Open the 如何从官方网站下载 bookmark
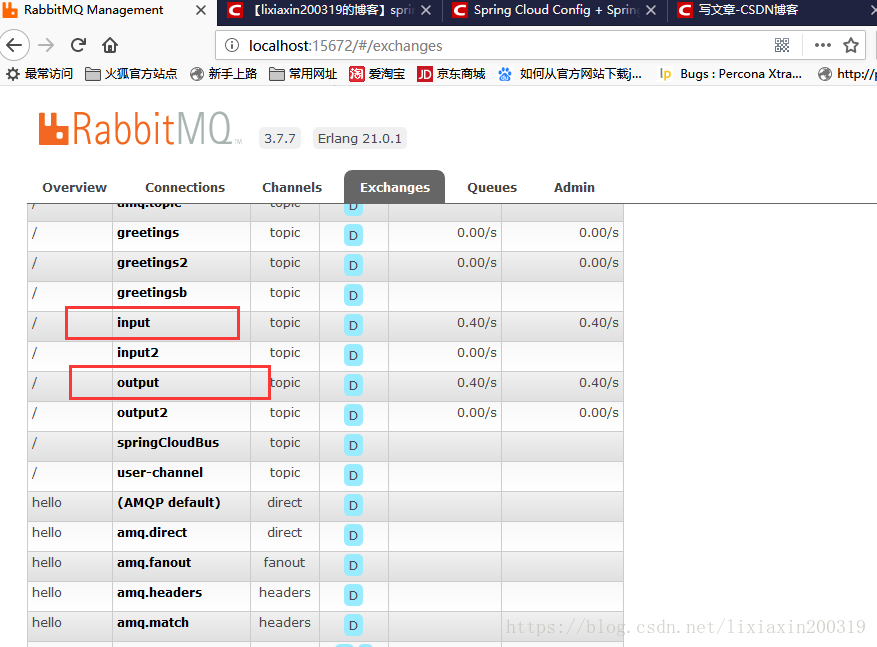The width and height of the screenshot is (877, 647). 569,74
